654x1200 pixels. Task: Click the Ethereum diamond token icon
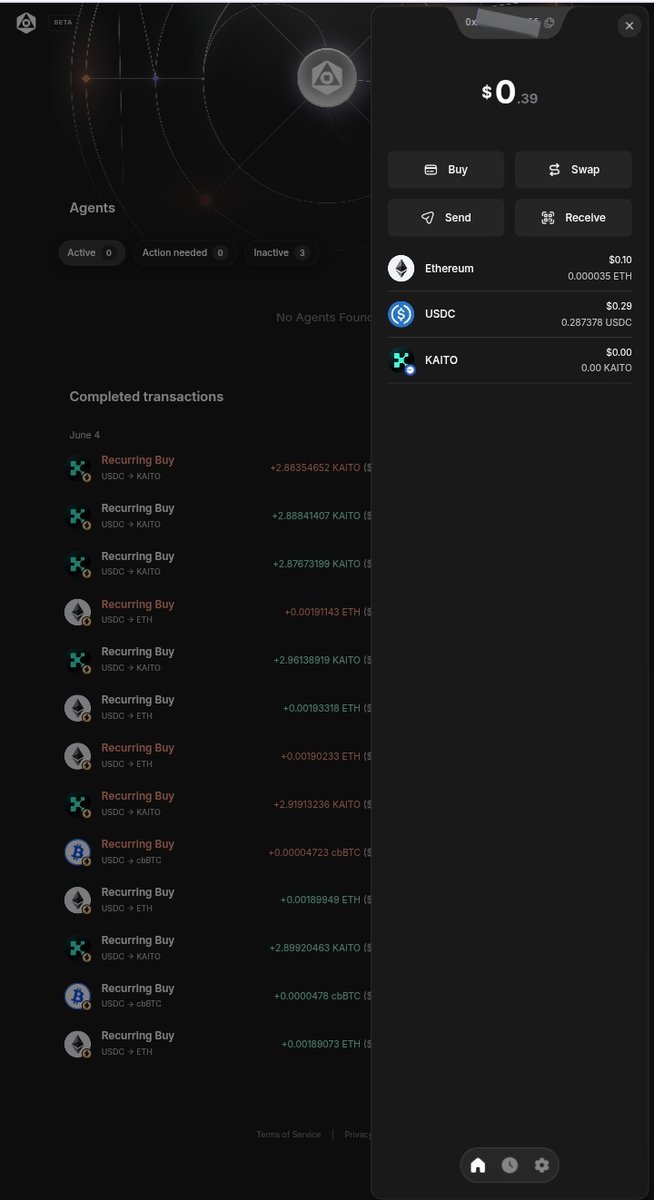coord(401,268)
